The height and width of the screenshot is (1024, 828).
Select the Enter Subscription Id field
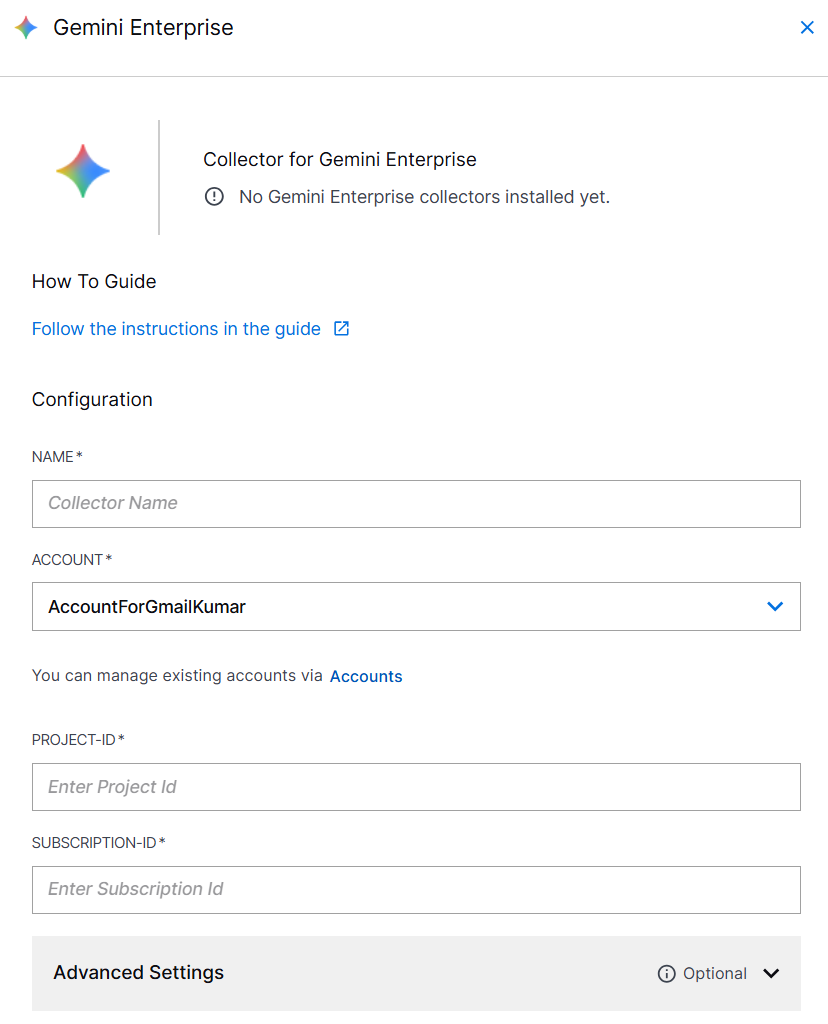416,890
